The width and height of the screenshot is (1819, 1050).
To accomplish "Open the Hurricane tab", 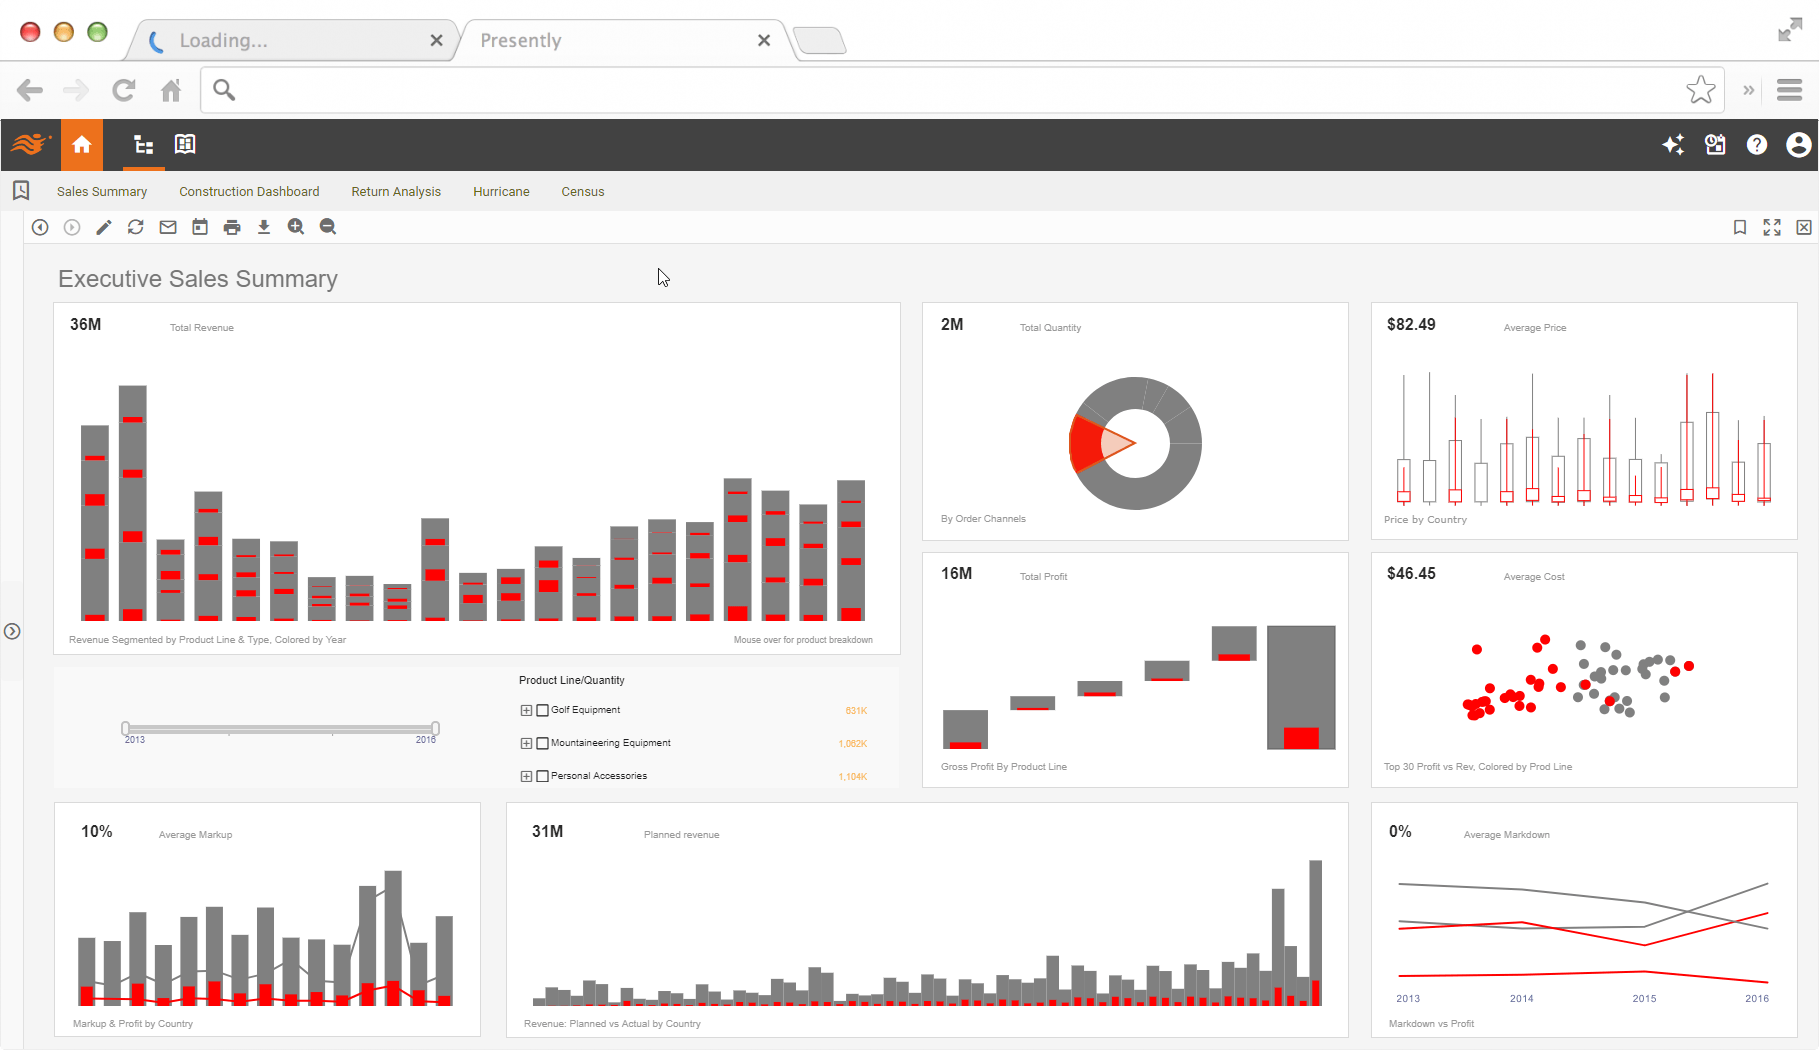I will pyautogui.click(x=501, y=191).
